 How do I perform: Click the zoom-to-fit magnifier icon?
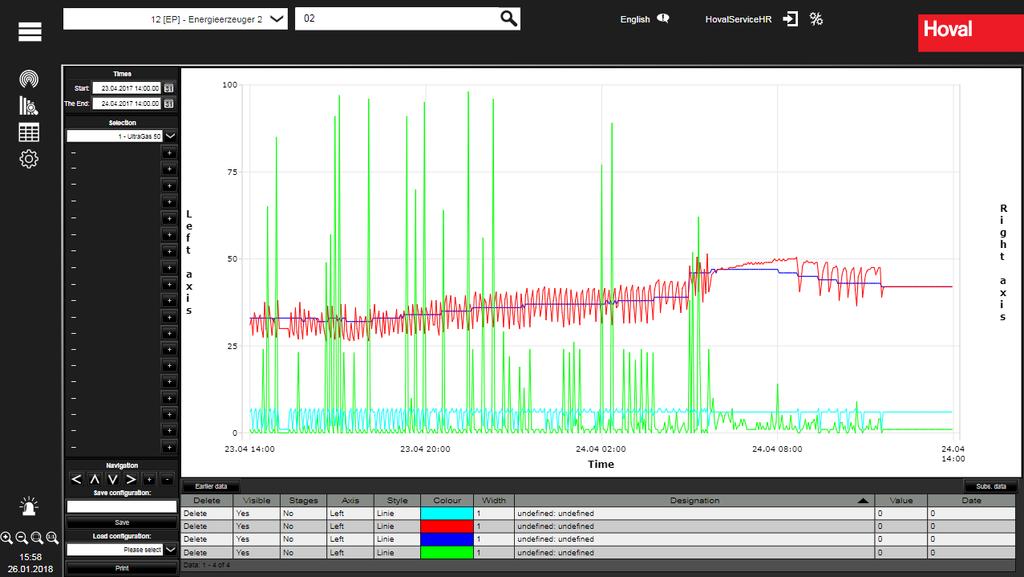tap(37, 538)
